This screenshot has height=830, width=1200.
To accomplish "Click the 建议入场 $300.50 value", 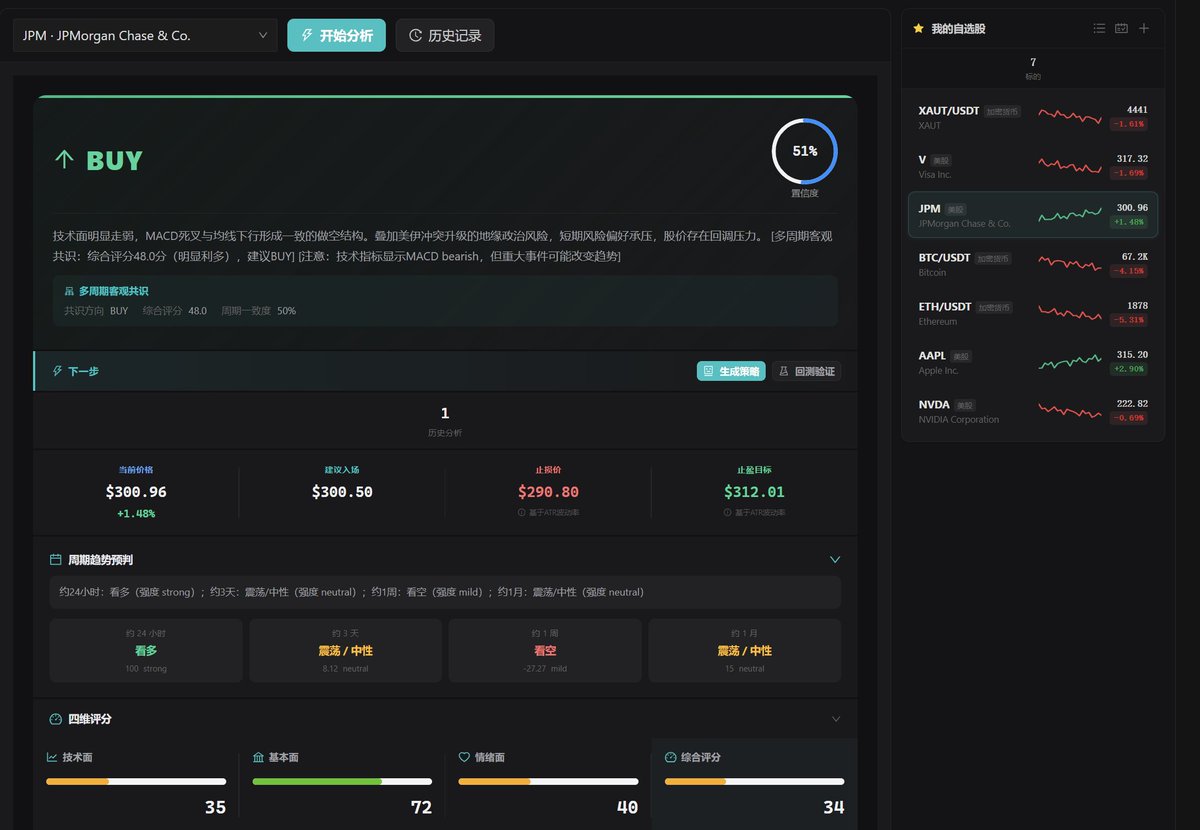I will [342, 492].
